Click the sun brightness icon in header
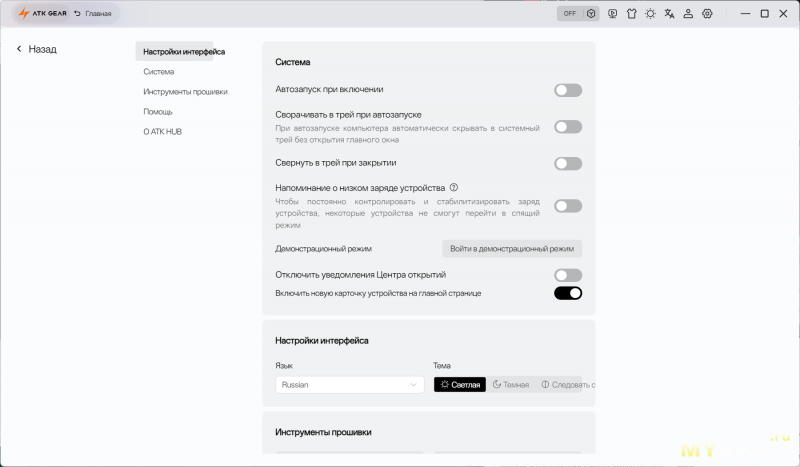 [651, 14]
